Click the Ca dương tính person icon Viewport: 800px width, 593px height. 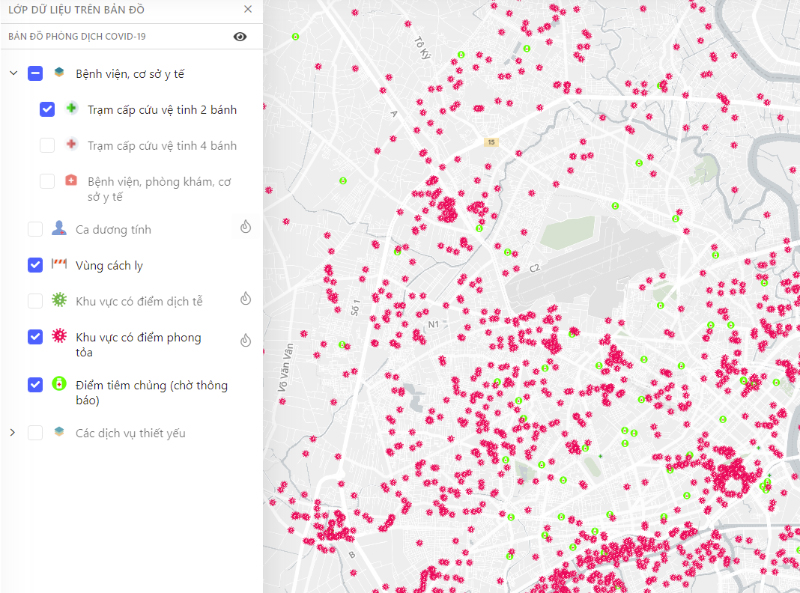coord(59,229)
